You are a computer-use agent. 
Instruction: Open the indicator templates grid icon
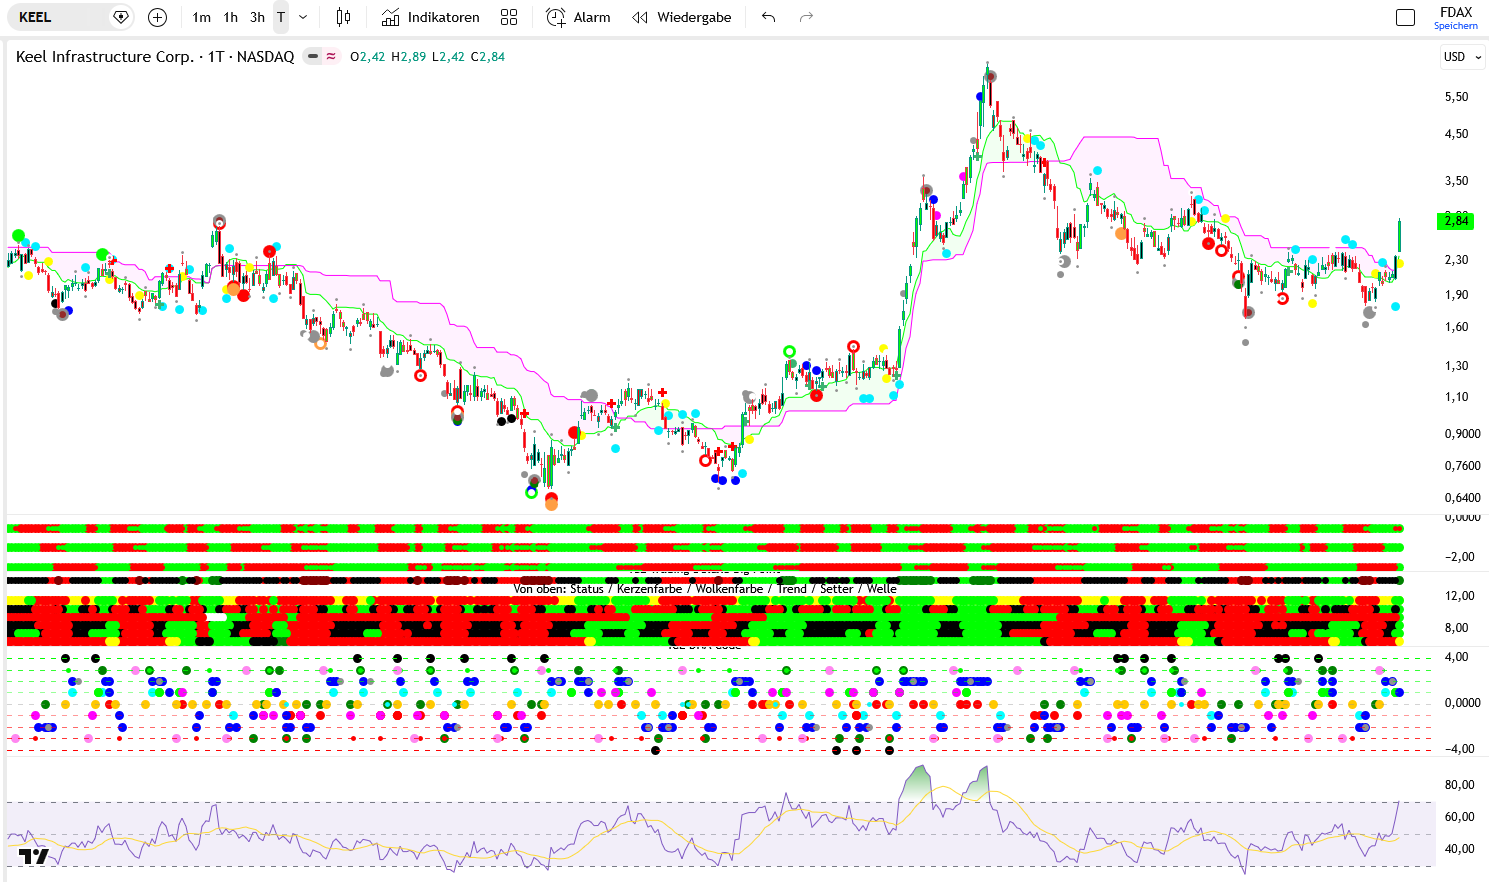click(509, 17)
